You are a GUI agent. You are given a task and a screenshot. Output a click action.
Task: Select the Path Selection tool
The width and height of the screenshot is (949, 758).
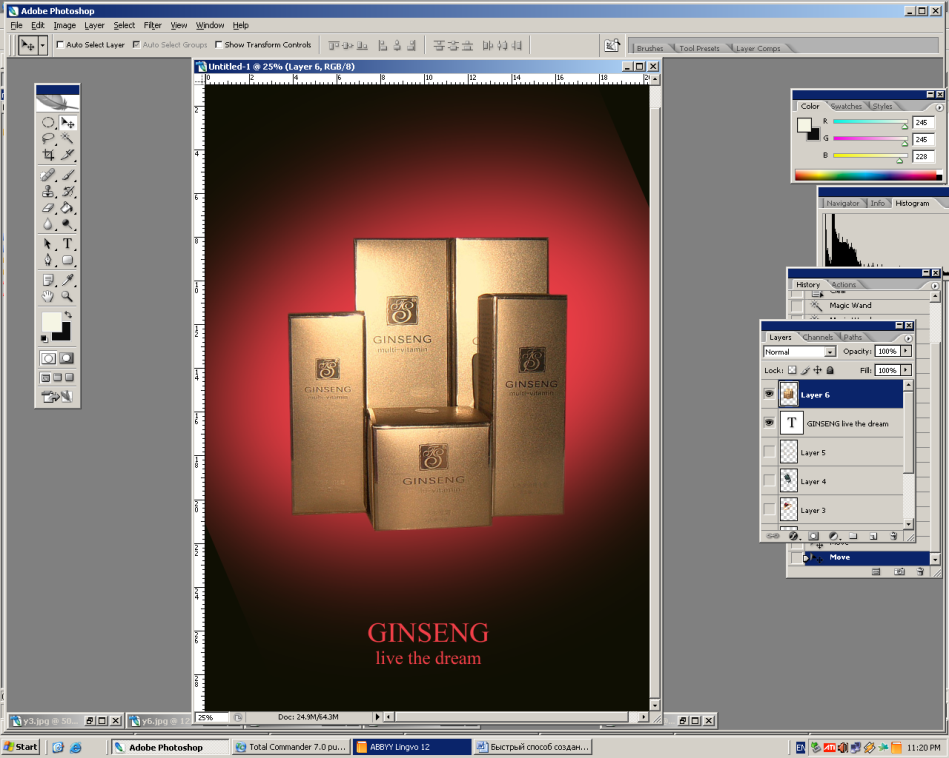click(x=48, y=244)
